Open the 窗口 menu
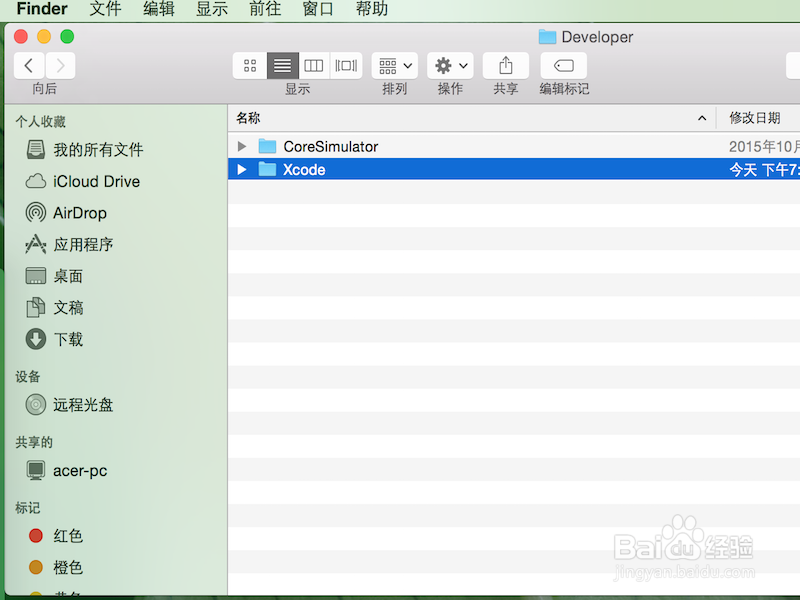 tap(318, 9)
